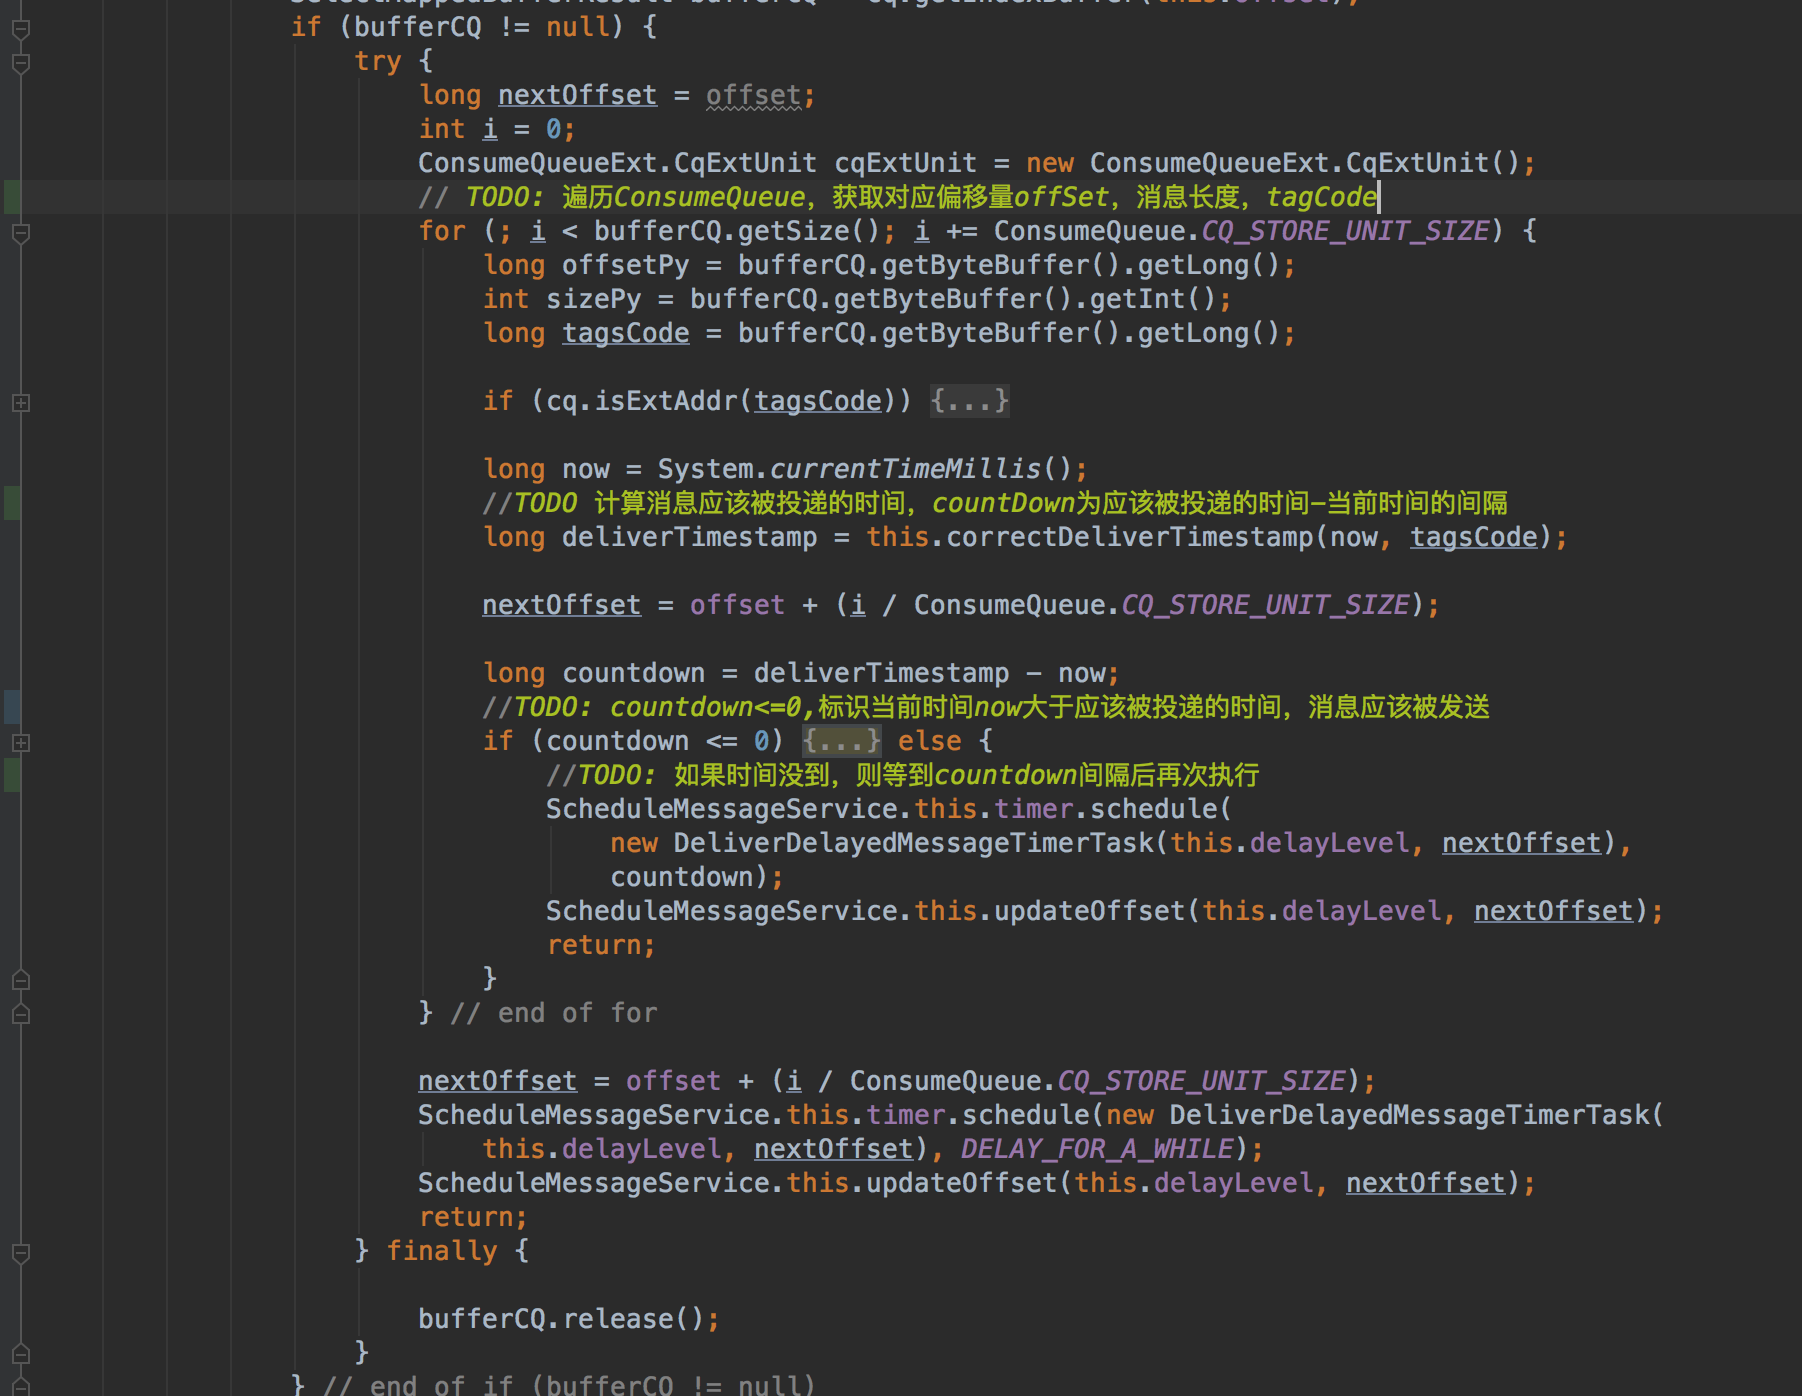Click the "correctDeliverTimestamp" method call
The image size is (1802, 1396).
pos(1130,537)
